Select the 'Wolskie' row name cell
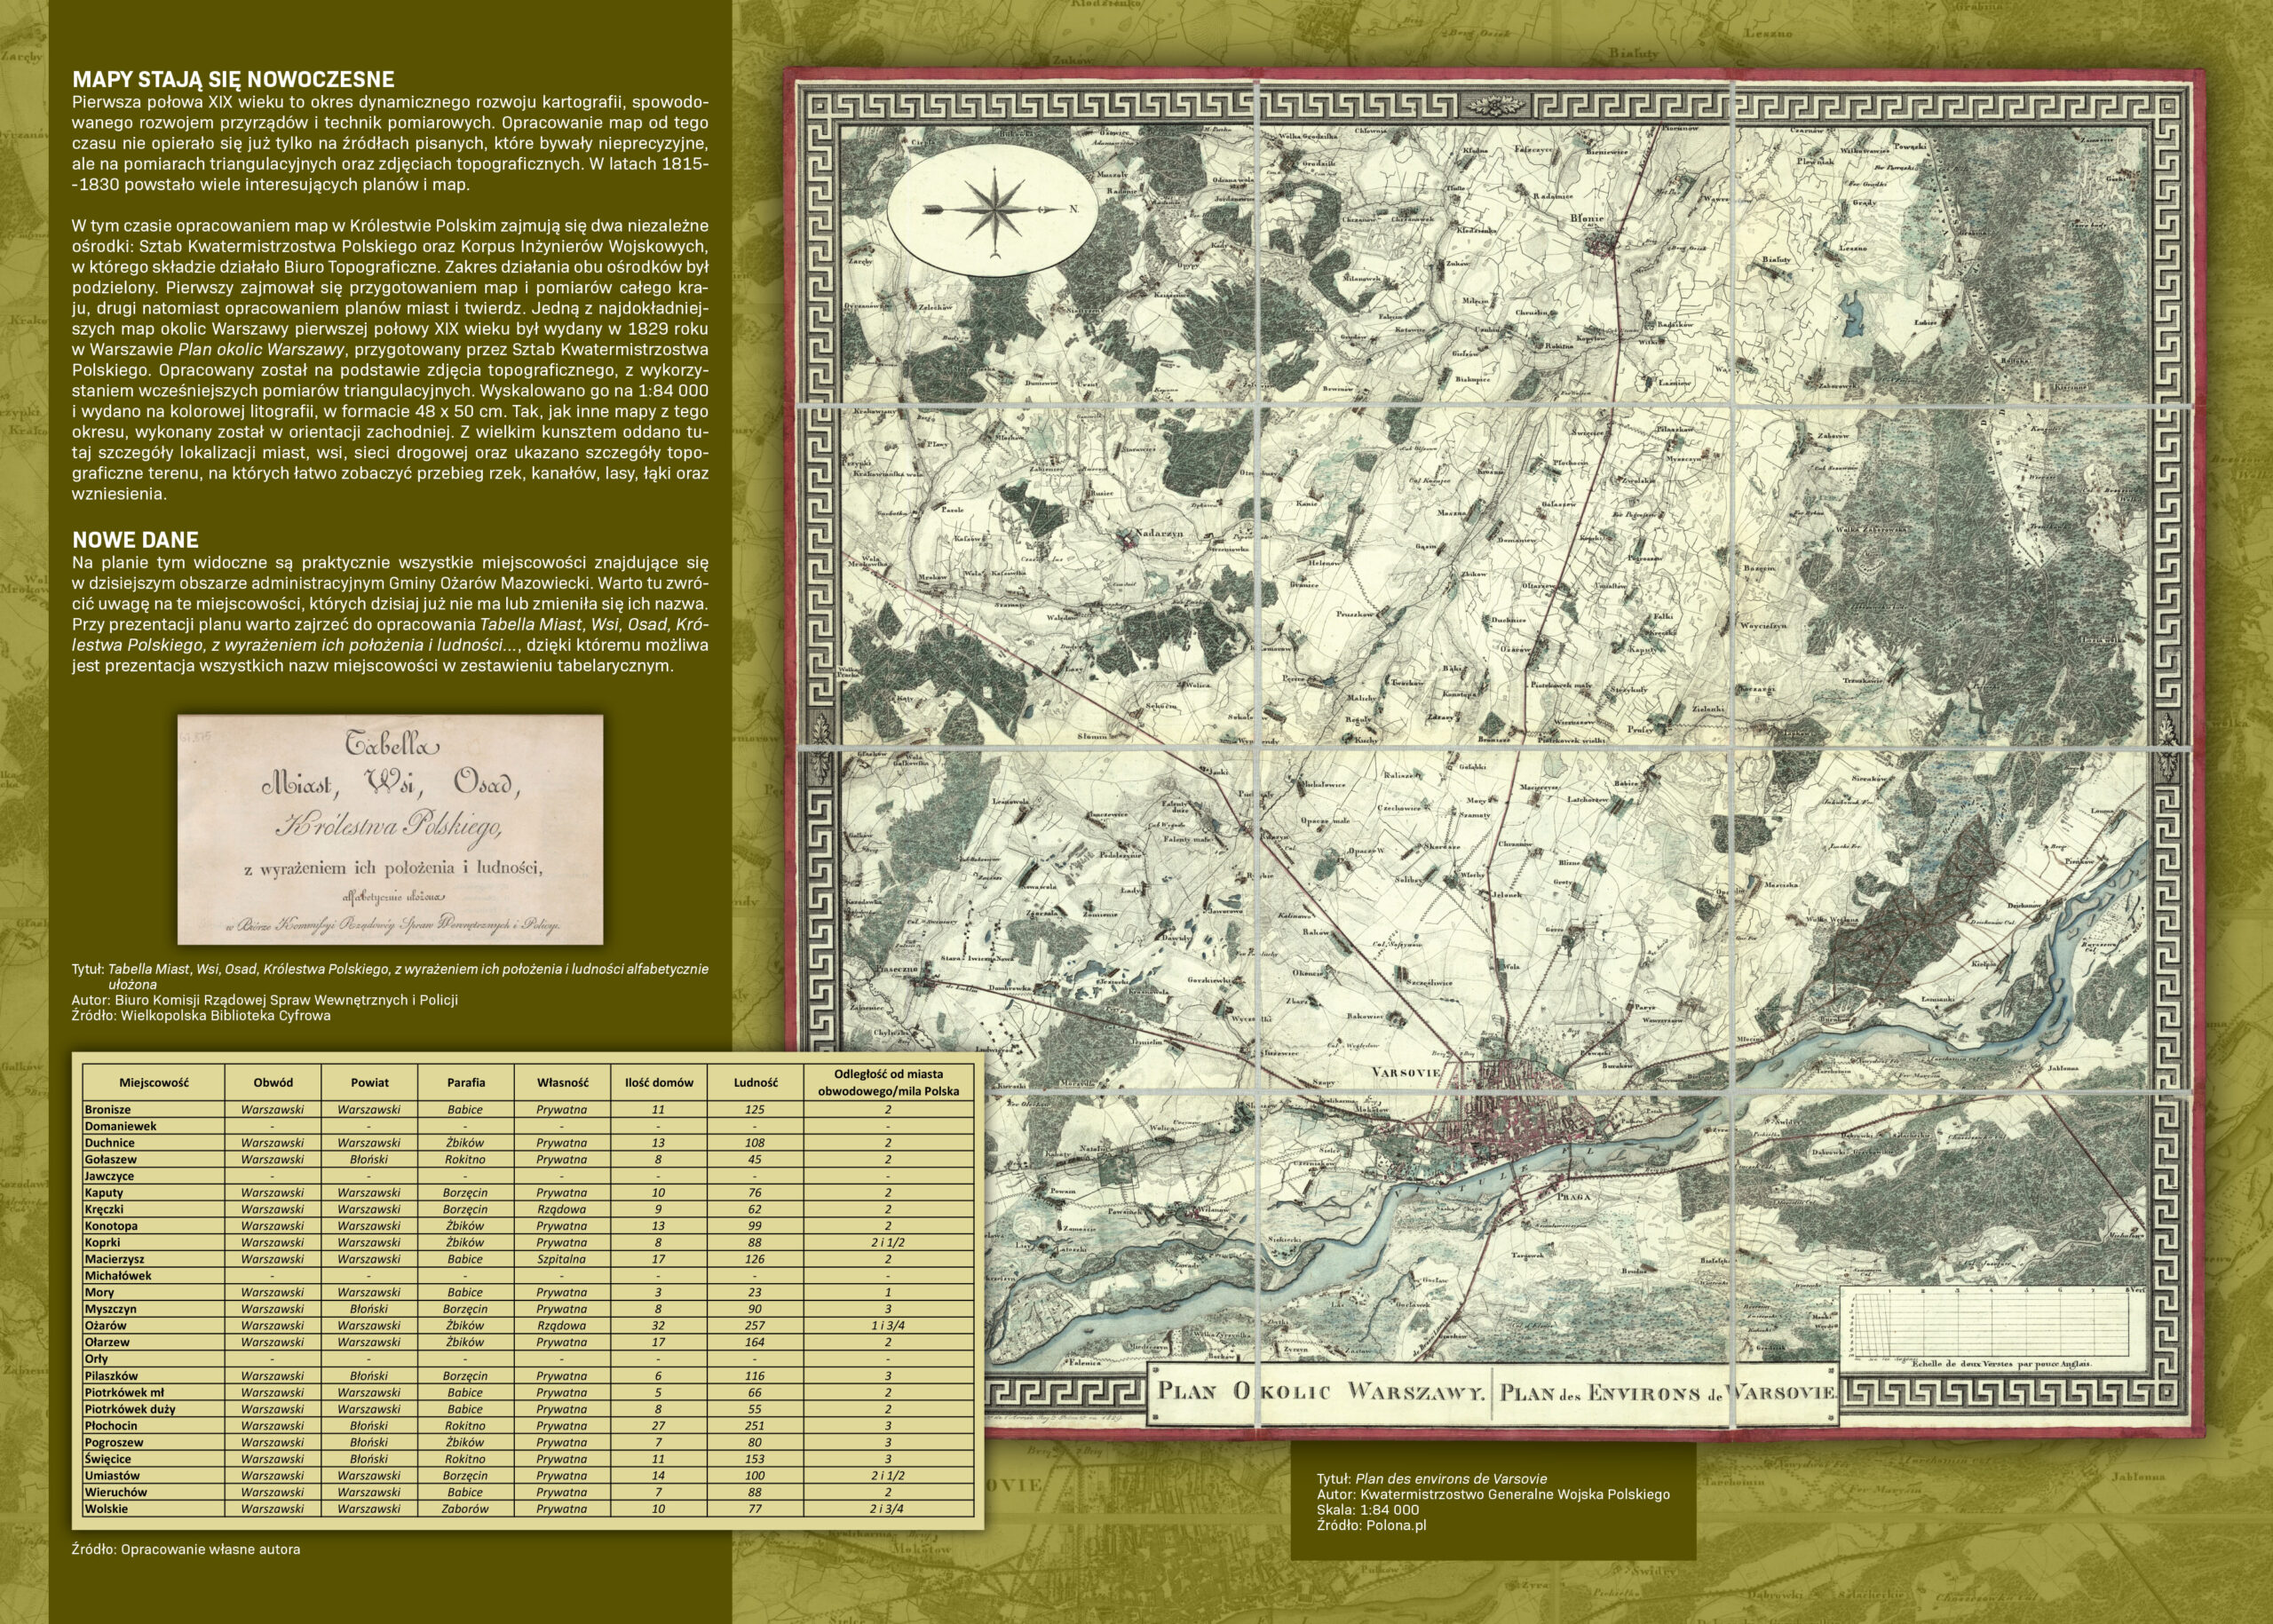 (x=154, y=1509)
